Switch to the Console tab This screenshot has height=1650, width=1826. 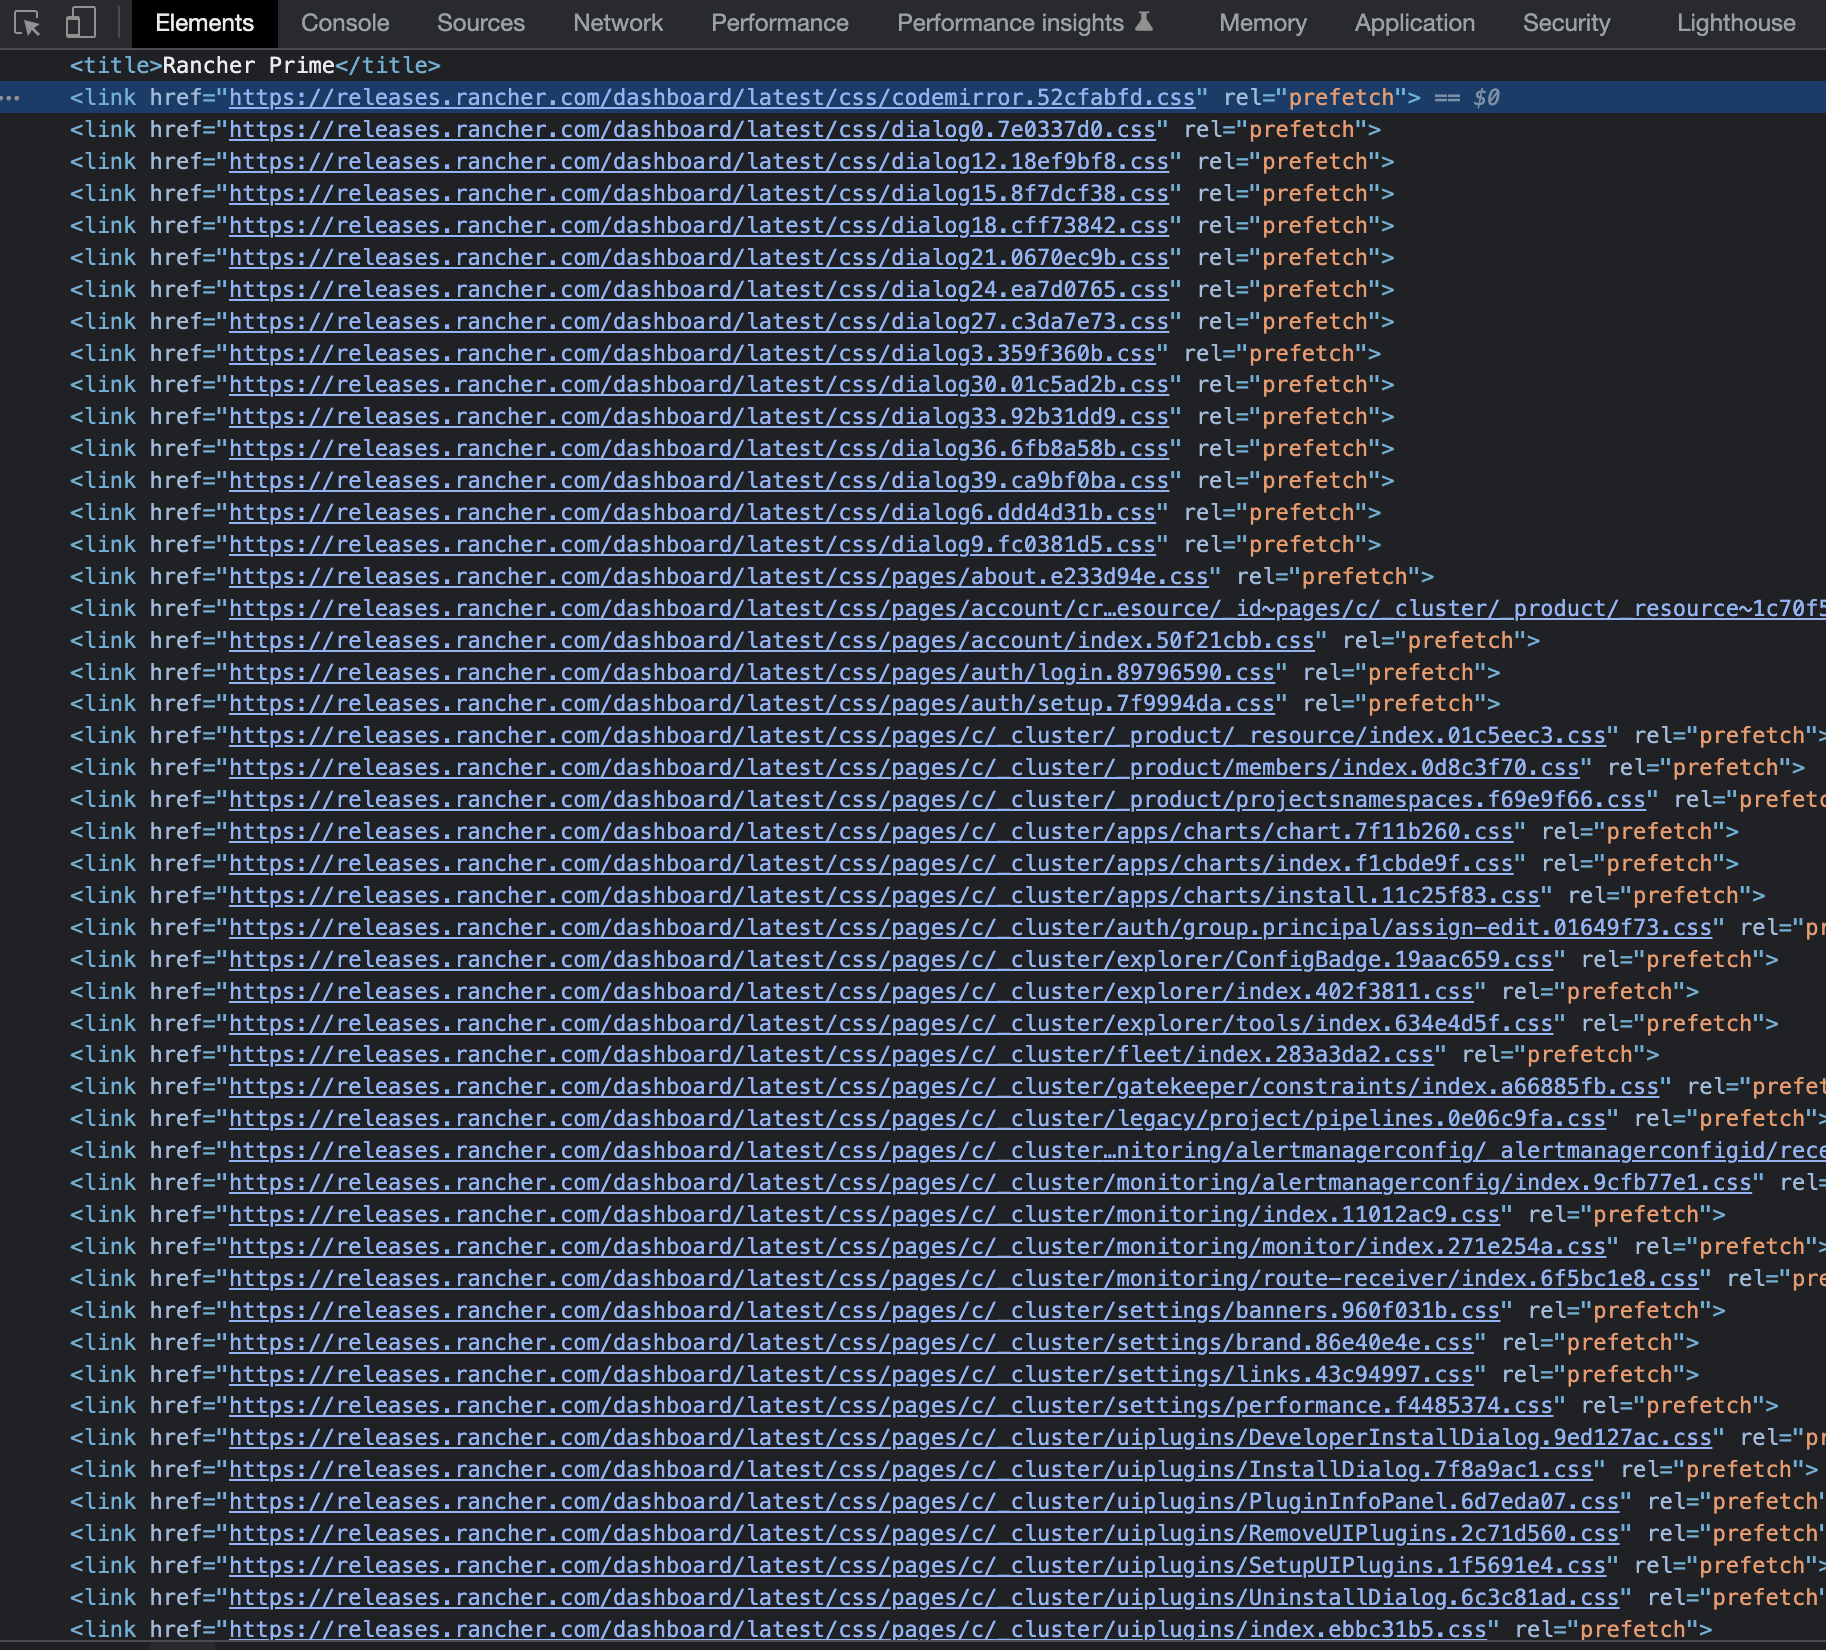(x=344, y=23)
